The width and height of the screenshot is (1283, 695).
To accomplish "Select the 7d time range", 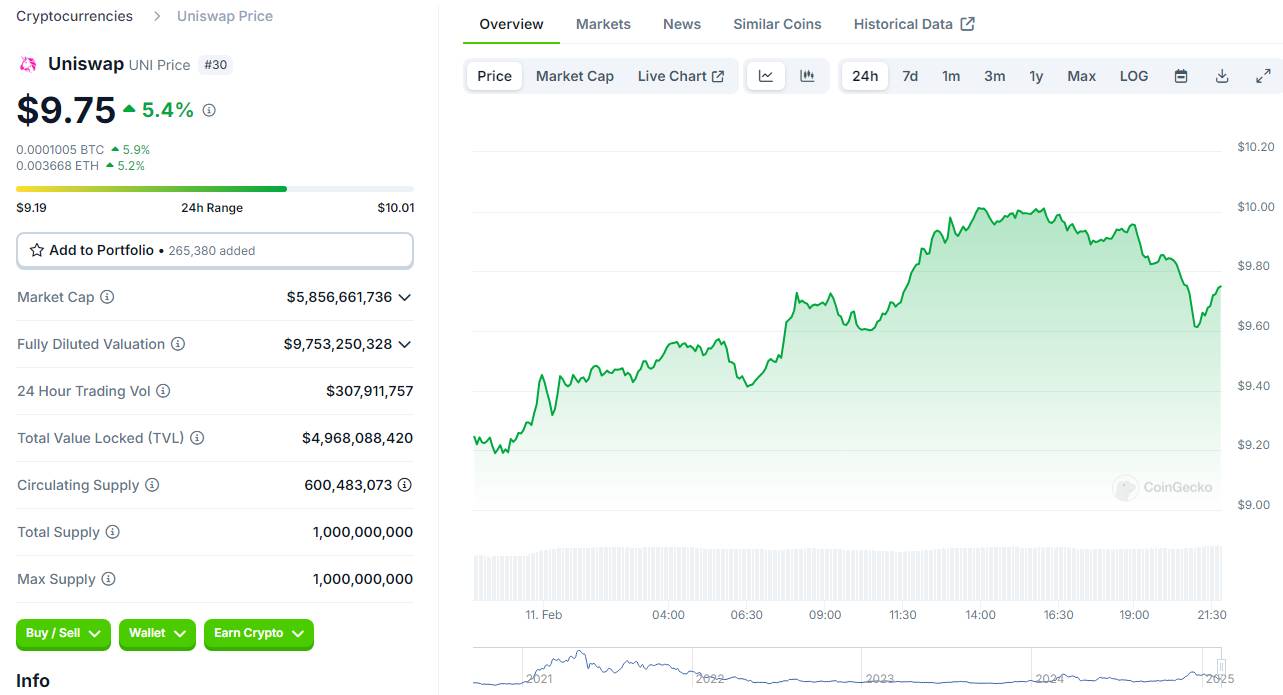I will [x=910, y=76].
